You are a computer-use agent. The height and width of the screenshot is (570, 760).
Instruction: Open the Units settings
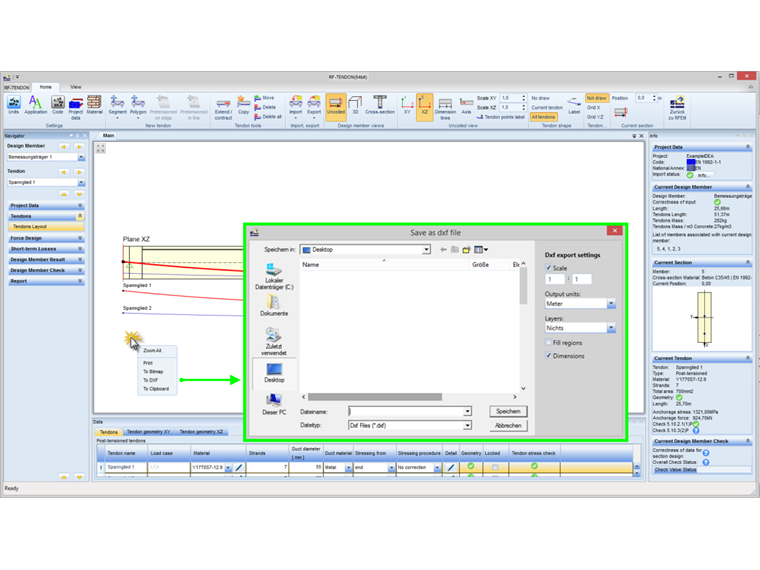click(x=14, y=105)
